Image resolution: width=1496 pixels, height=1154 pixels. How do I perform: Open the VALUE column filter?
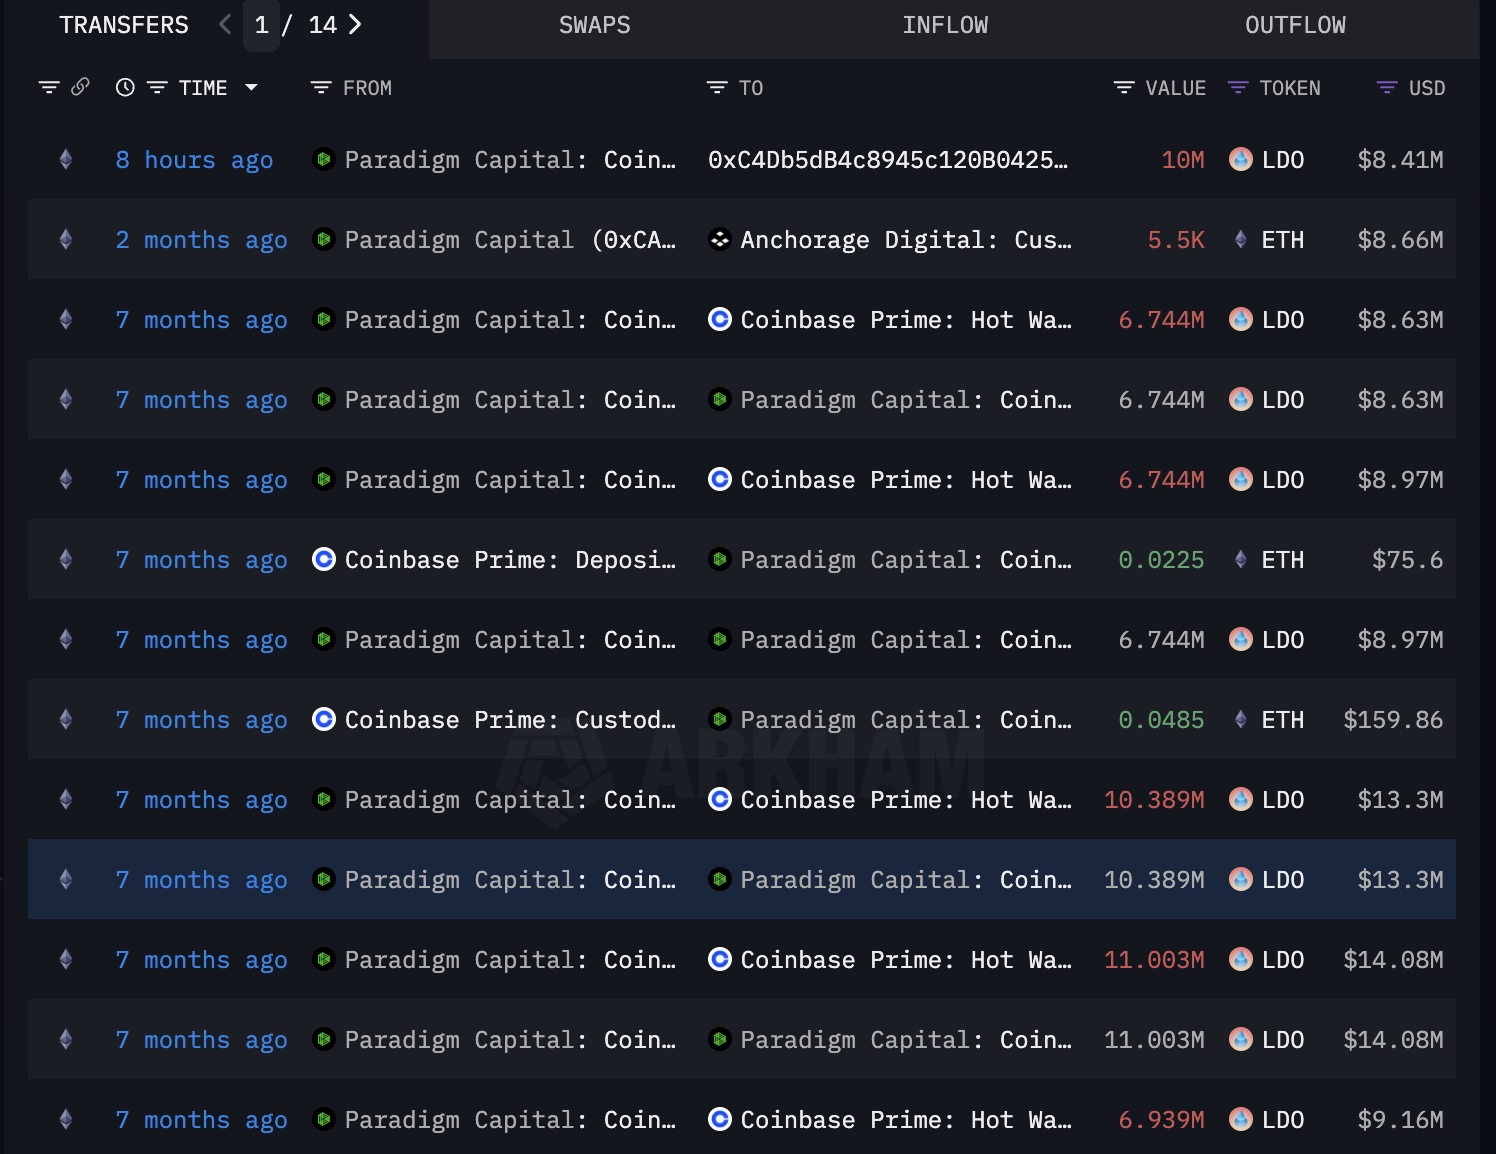pos(1123,88)
